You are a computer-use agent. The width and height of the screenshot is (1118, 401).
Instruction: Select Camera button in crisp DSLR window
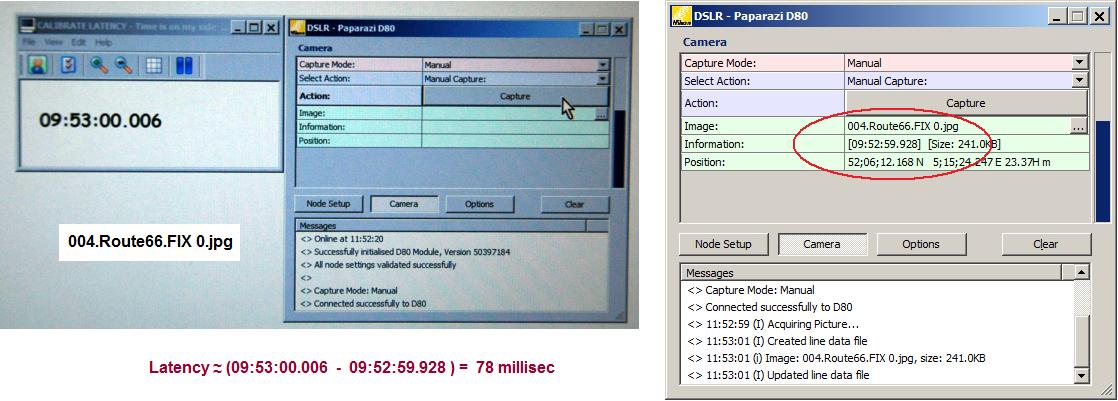[821, 244]
